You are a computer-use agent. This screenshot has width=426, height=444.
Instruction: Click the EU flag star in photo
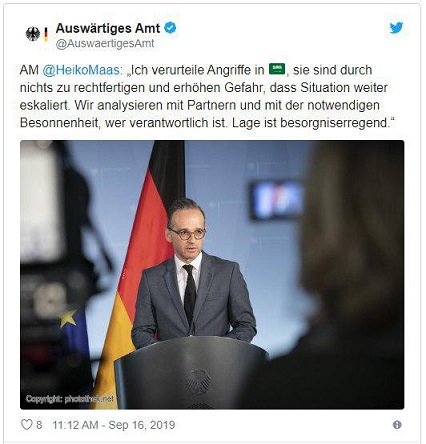[68, 318]
